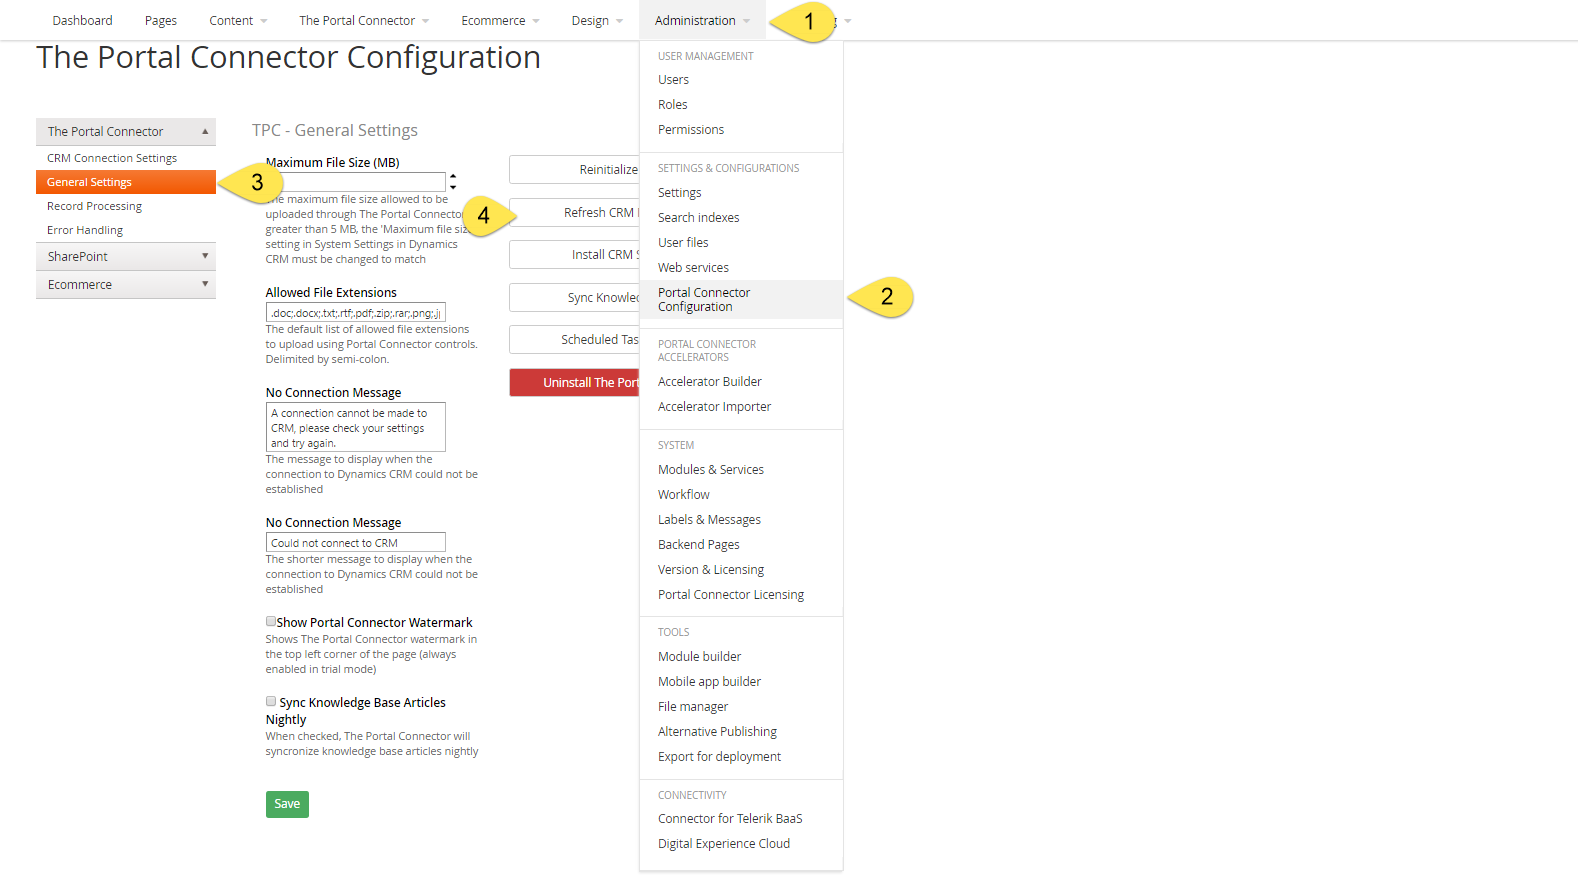Click the Maximum File Size input
Viewport: 1578px width, 878px height.
tap(356, 182)
